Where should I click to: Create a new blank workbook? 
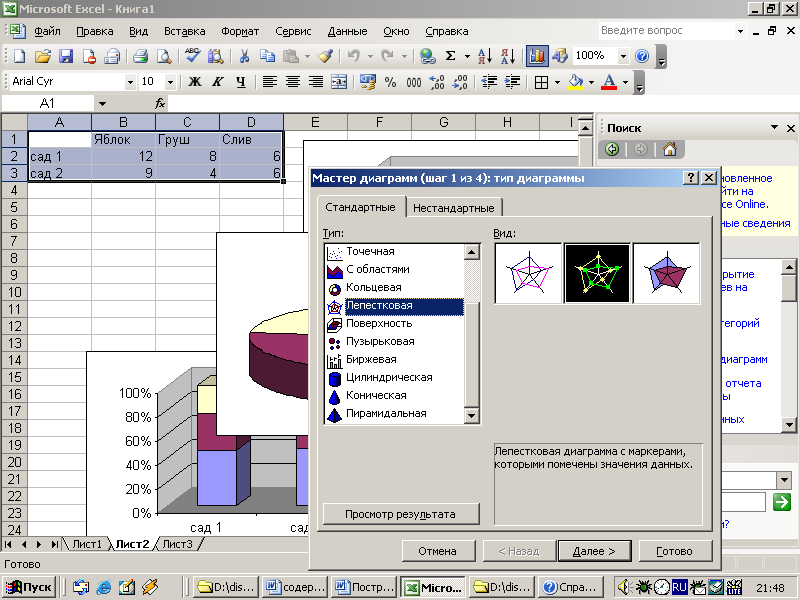pyautogui.click(x=19, y=56)
